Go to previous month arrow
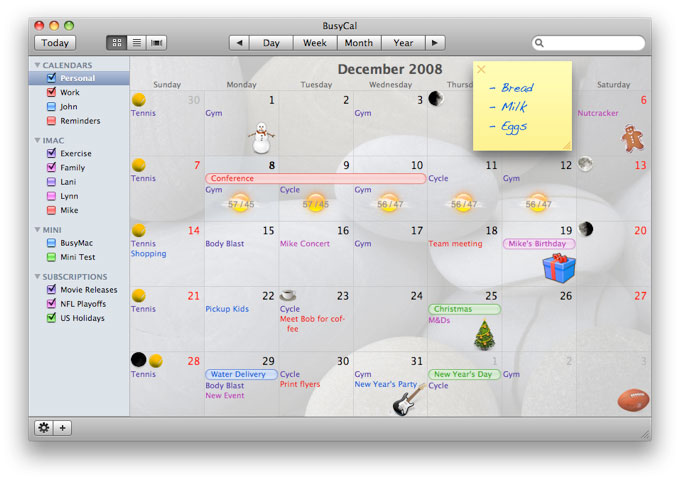 239,42
